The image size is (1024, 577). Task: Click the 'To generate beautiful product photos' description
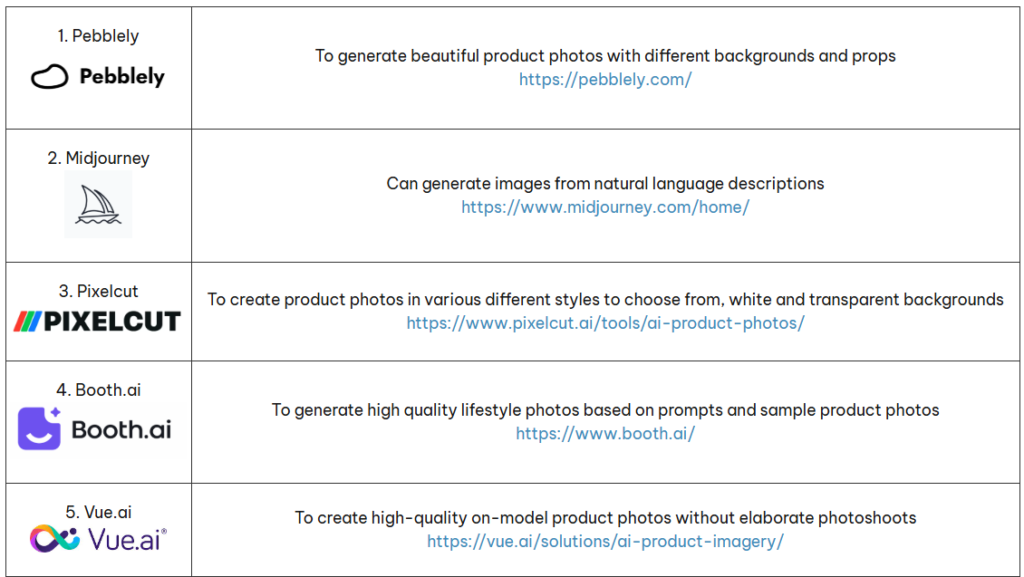(605, 56)
